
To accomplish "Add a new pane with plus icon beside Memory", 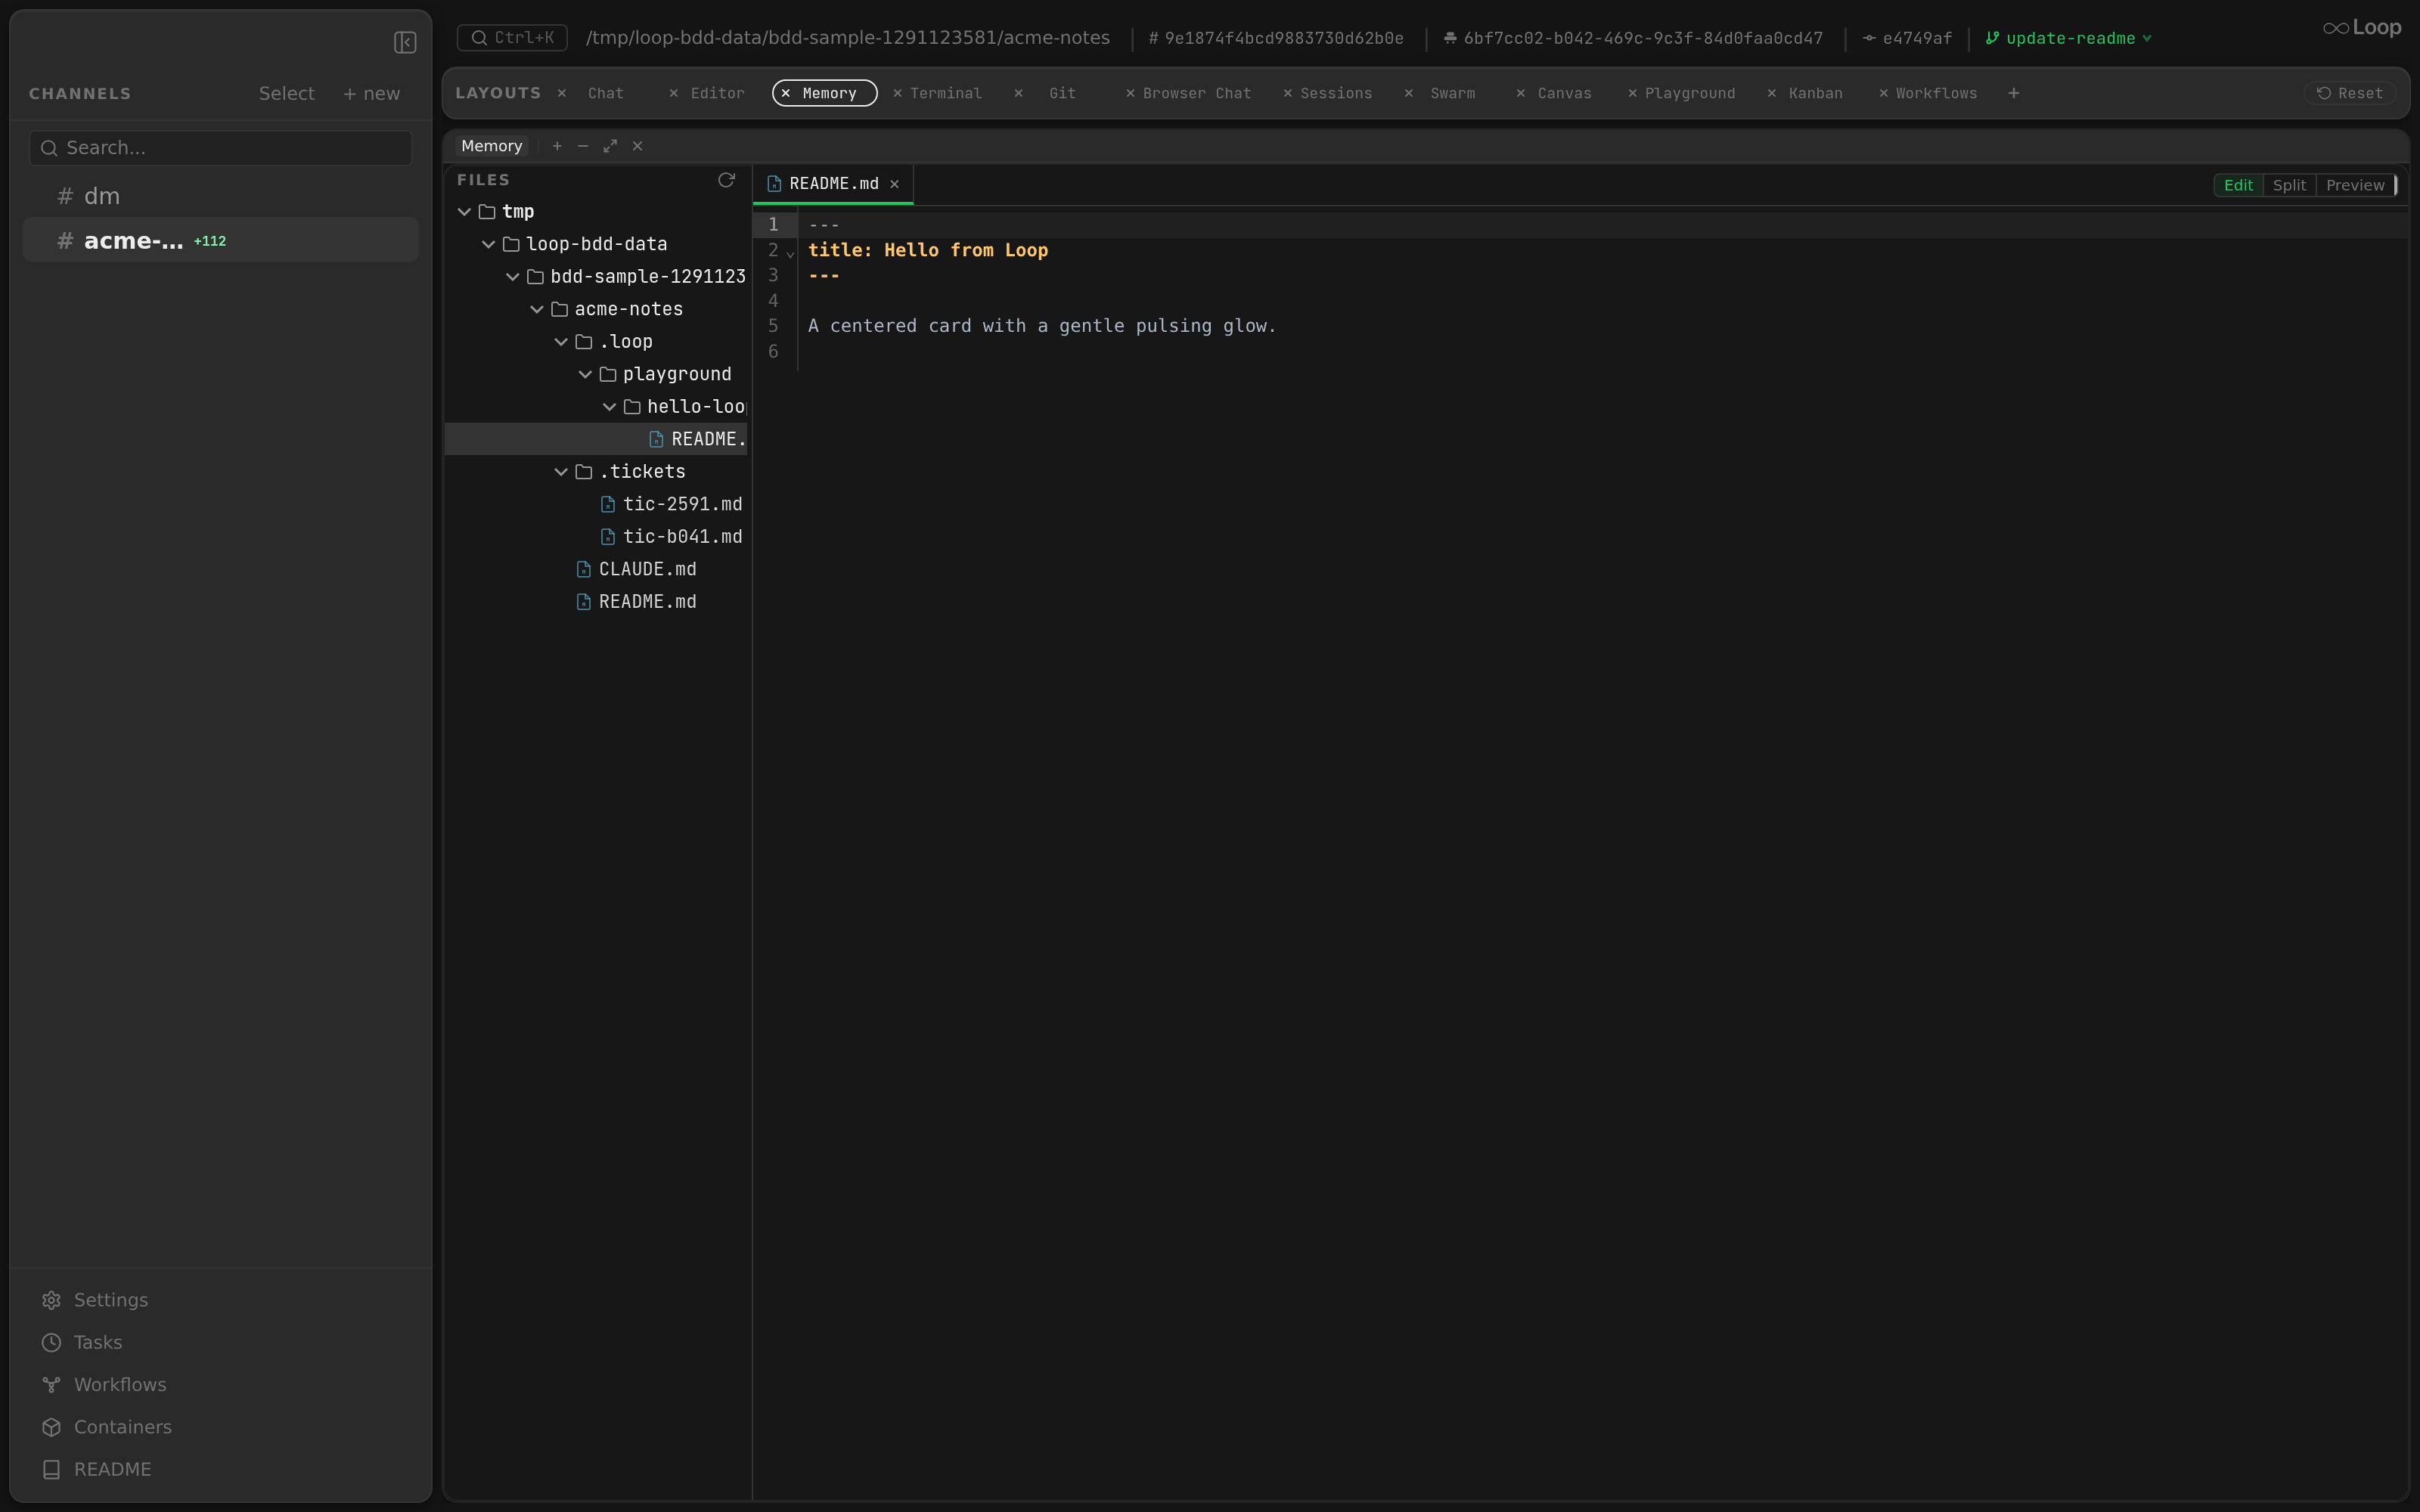I will [x=557, y=146].
